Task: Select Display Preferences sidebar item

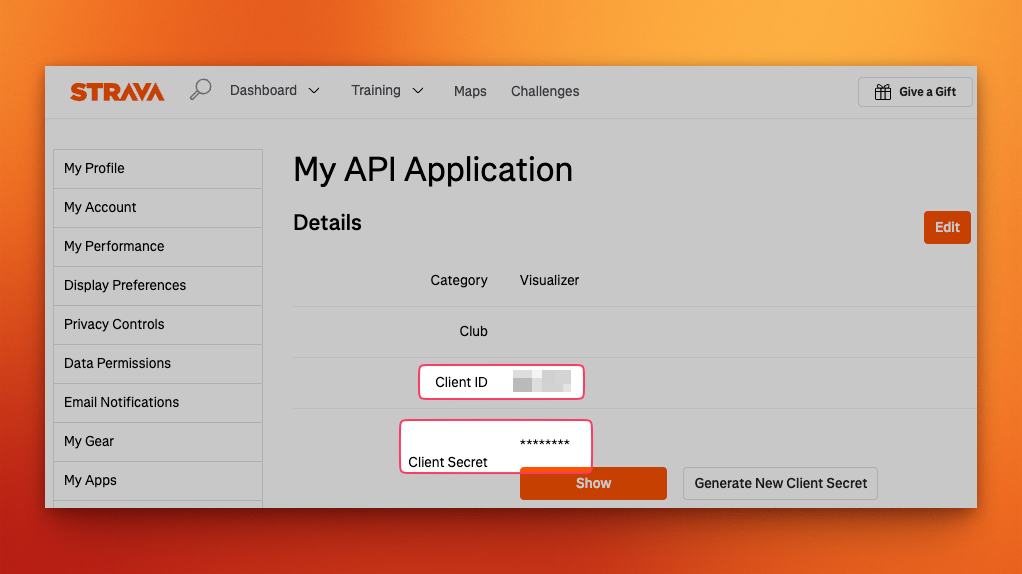Action: click(x=158, y=286)
